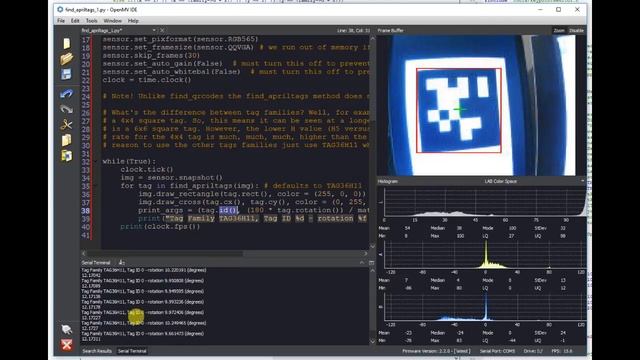Undo the last edit using blue arrow
Viewport: 640px width, 360px height.
pos(66,94)
